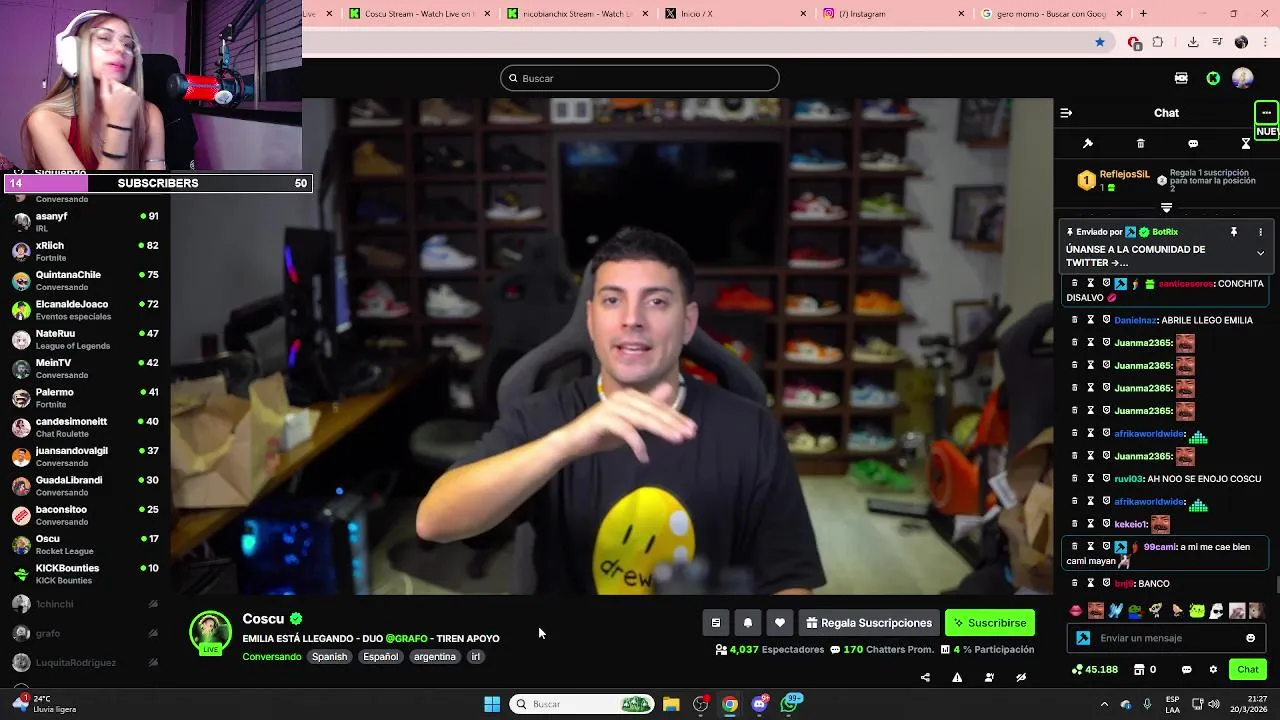Open the moderation hammer tool in chat header
The image size is (1280, 720).
click(x=1088, y=144)
